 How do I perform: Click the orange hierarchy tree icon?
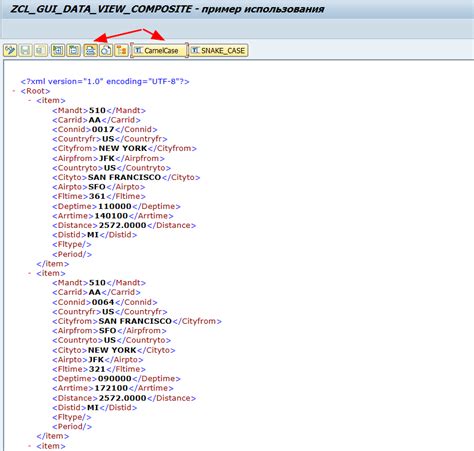point(121,51)
